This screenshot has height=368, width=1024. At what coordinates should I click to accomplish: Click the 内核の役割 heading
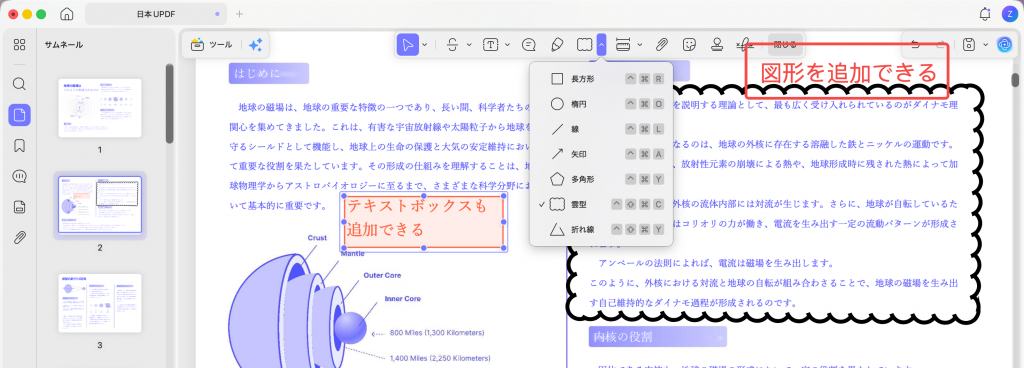[657, 337]
